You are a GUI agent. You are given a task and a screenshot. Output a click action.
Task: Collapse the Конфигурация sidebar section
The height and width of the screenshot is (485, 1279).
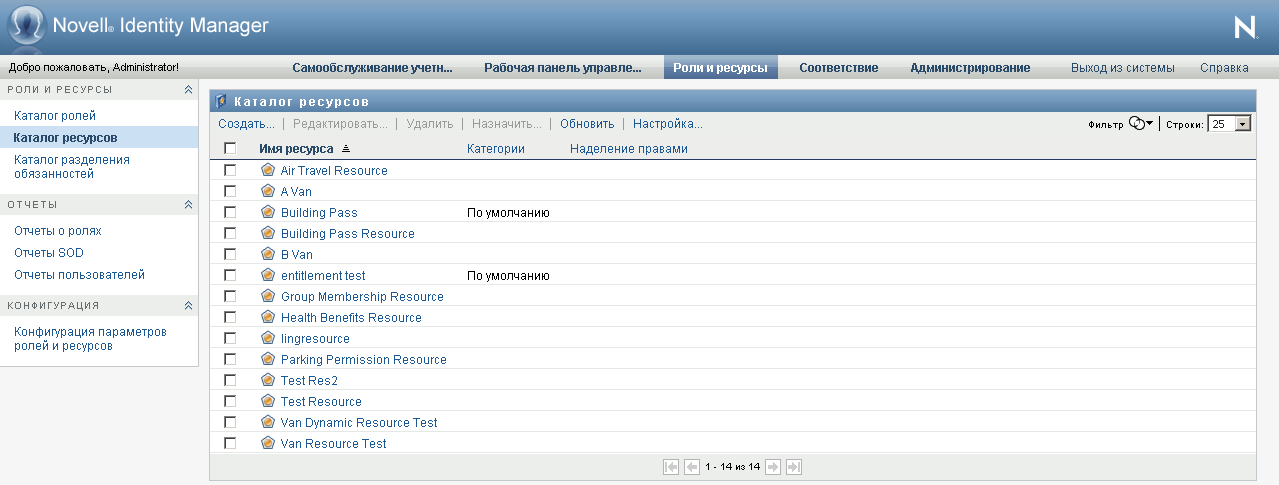coord(188,306)
